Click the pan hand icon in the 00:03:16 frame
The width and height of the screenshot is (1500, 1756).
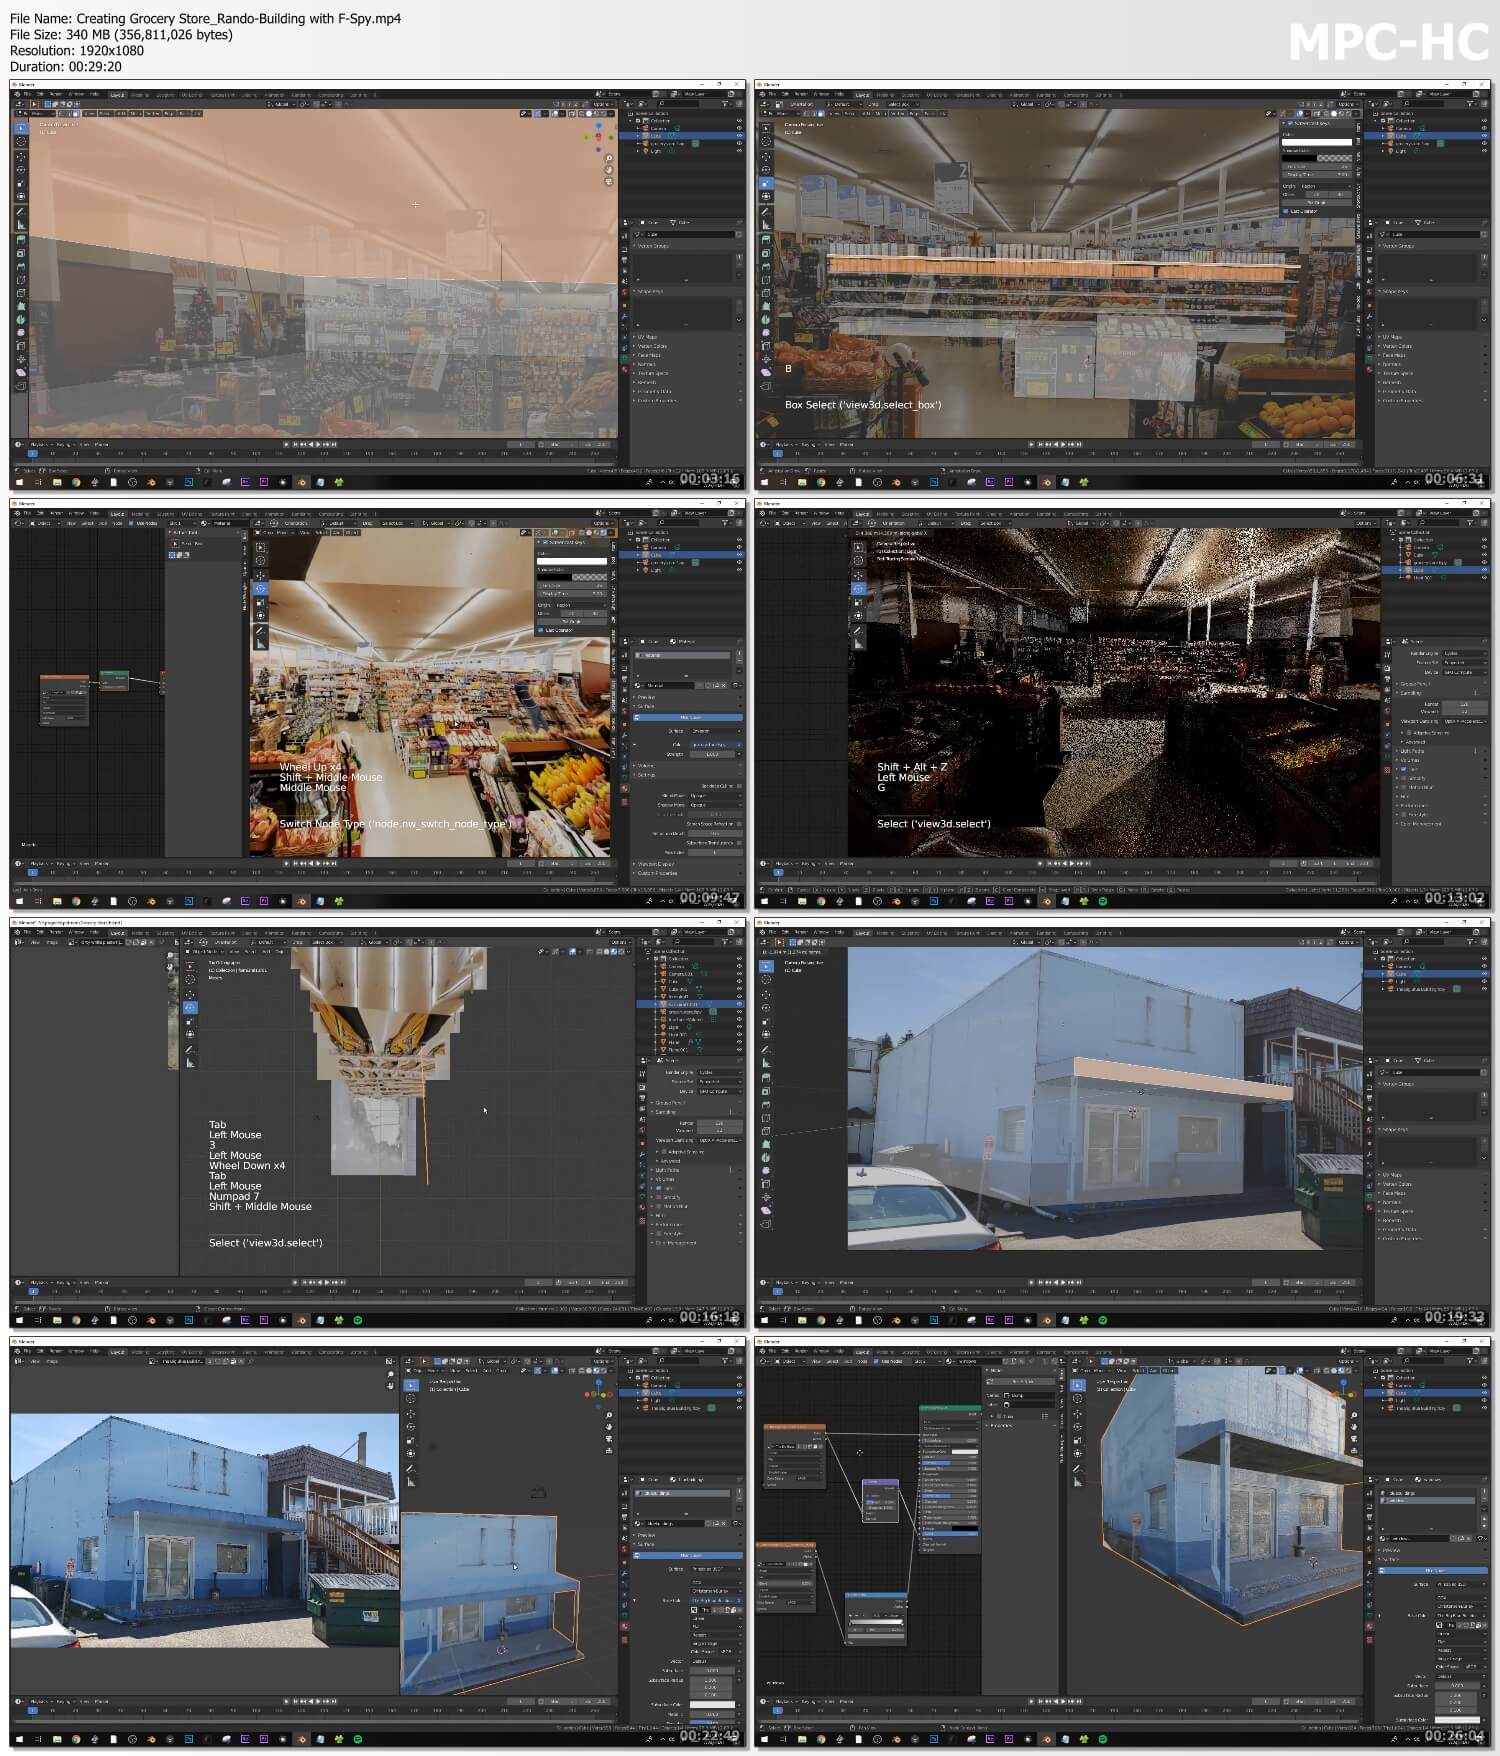609,170
